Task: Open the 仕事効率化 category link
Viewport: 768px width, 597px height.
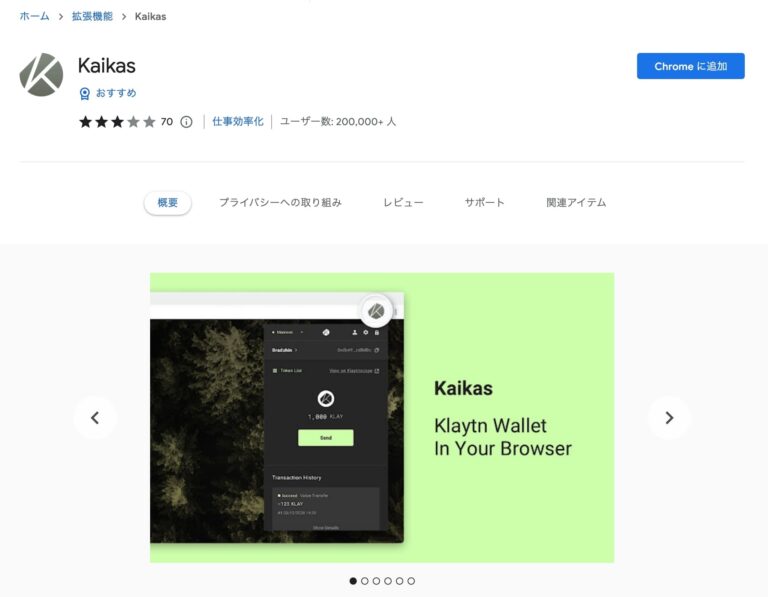Action: click(x=238, y=121)
